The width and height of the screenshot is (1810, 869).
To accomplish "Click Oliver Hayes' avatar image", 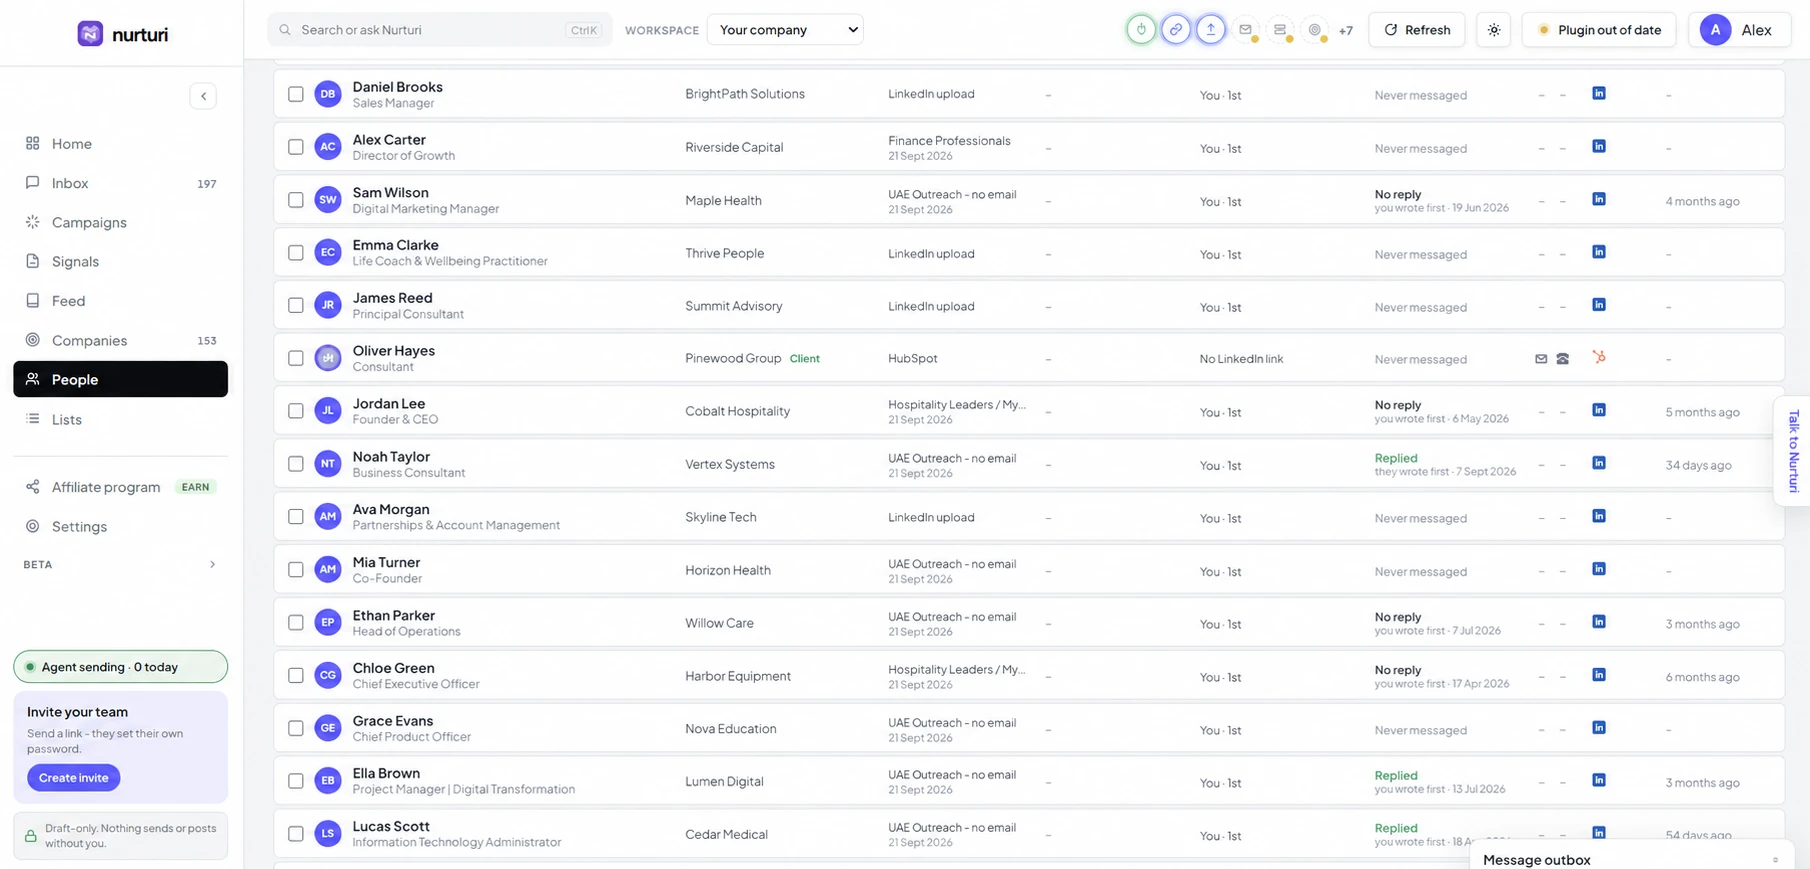I will tap(328, 358).
